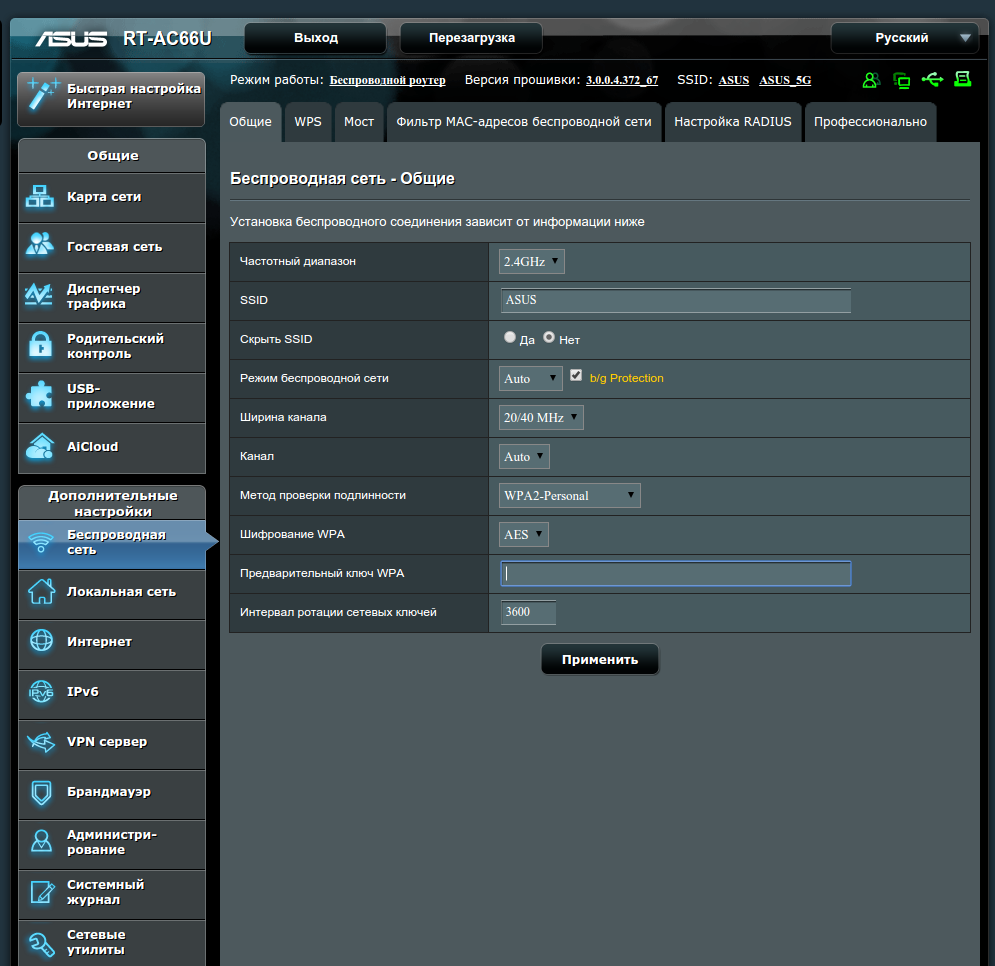
Task: Click the Администрирование user icon
Action: [41, 842]
